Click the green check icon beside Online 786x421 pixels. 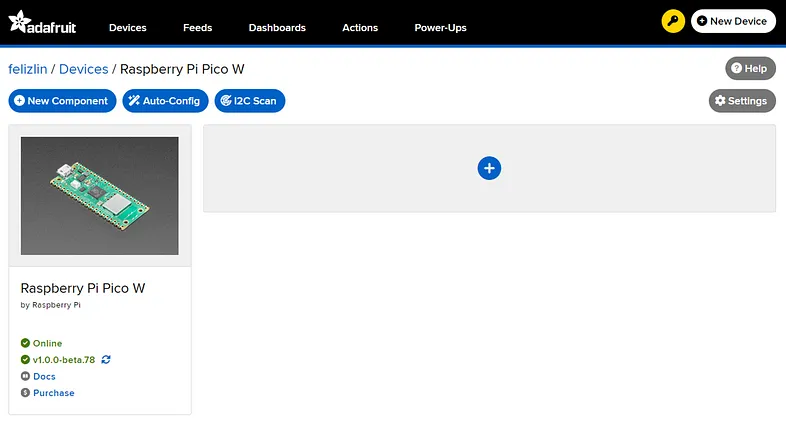coord(25,343)
